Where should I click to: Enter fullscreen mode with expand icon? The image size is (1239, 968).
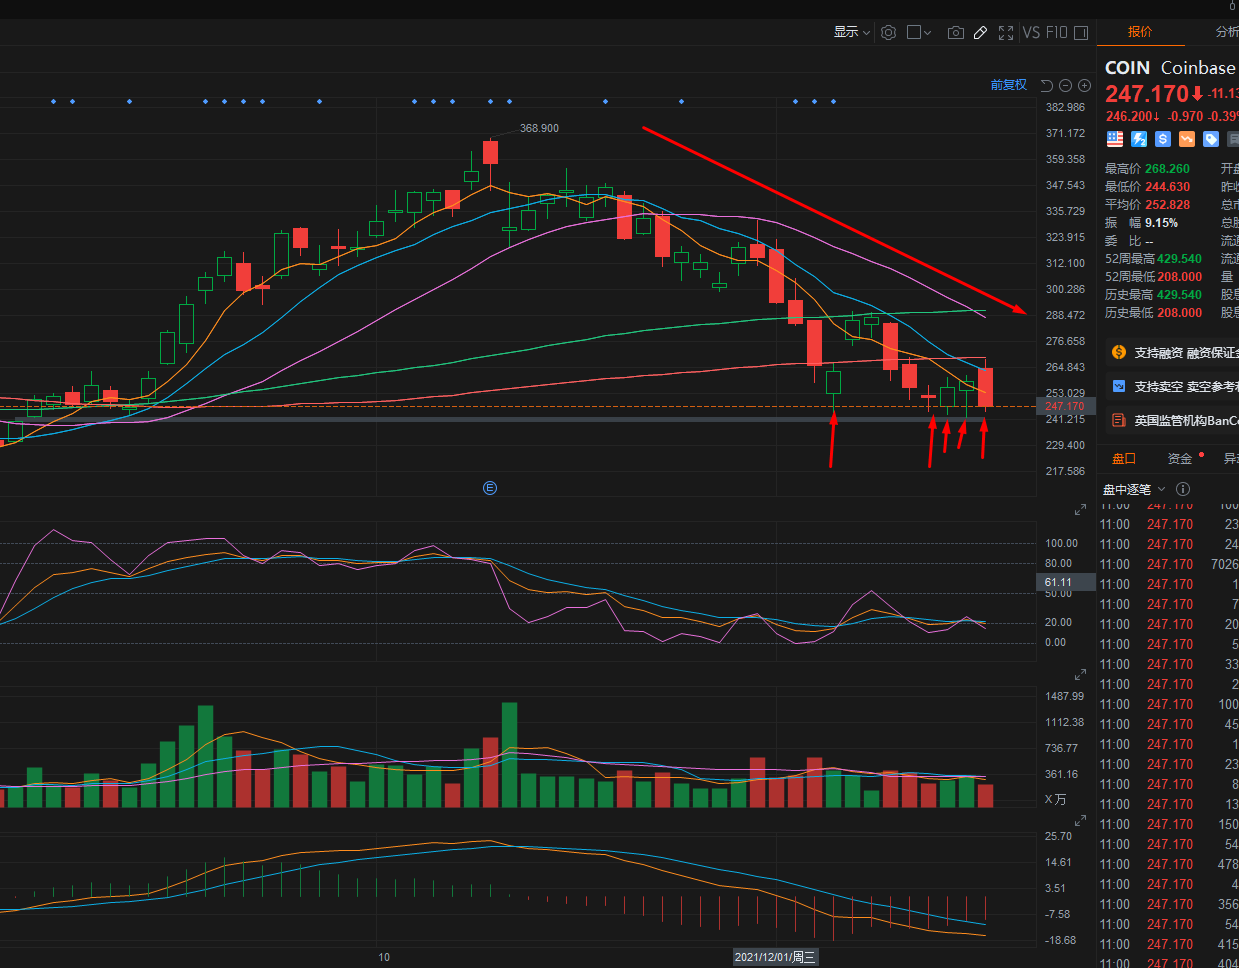1005,32
